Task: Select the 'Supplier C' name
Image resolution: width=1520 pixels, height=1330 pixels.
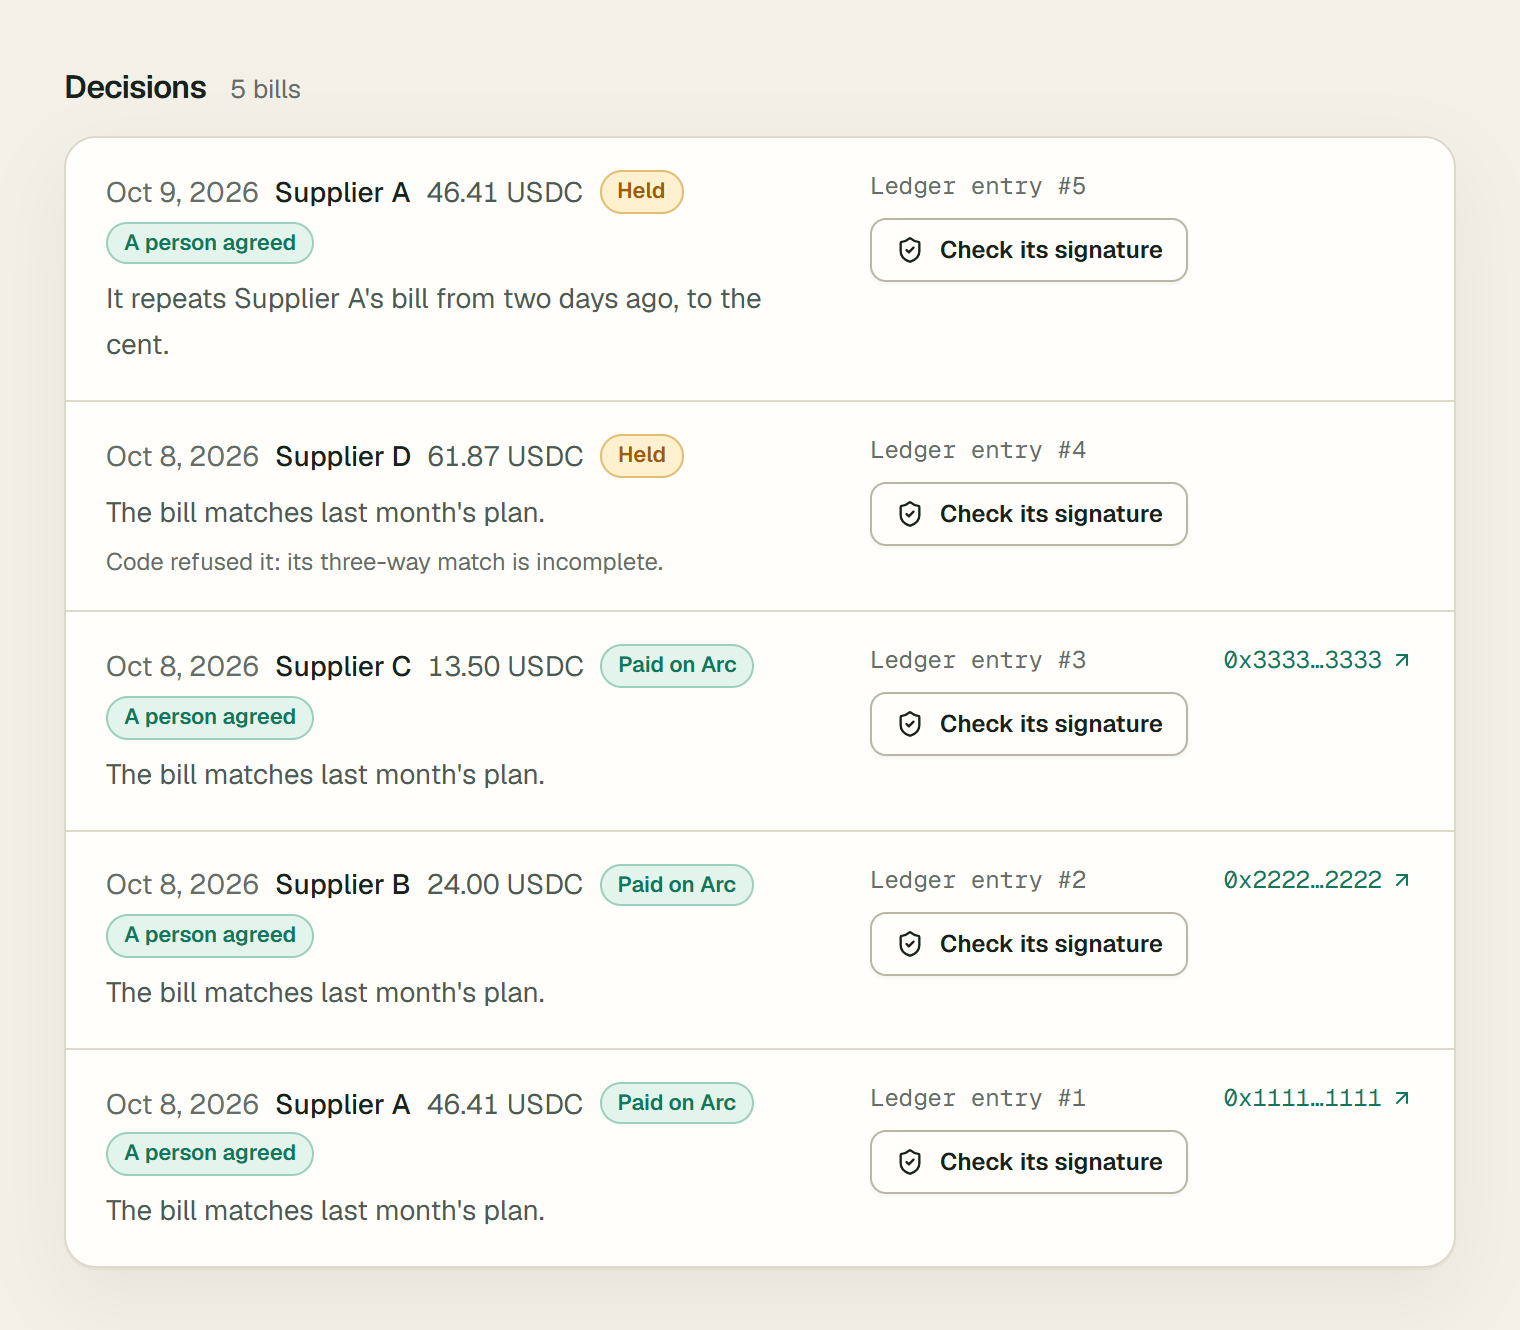Action: pyautogui.click(x=343, y=667)
